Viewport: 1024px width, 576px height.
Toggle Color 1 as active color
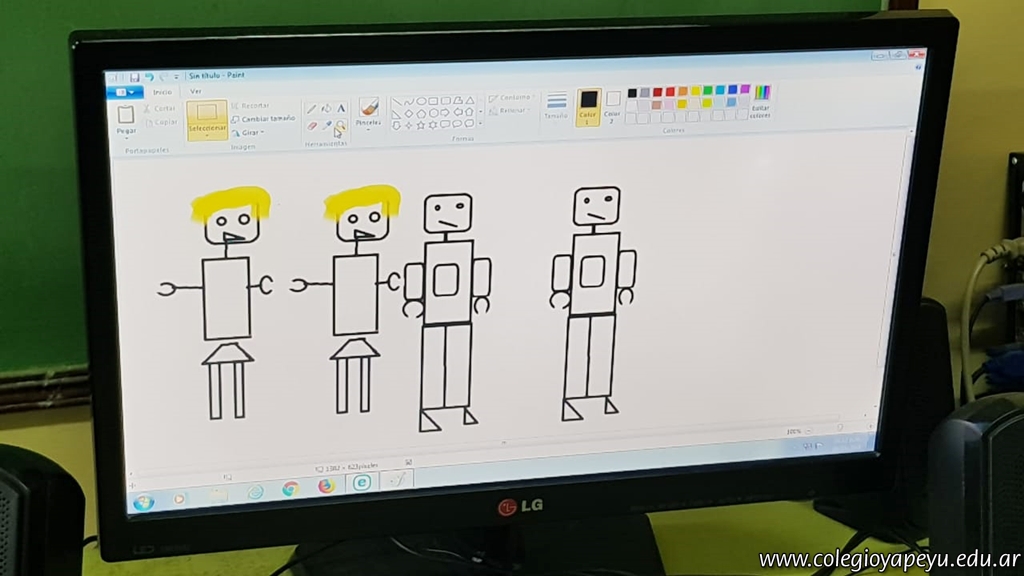tap(588, 105)
